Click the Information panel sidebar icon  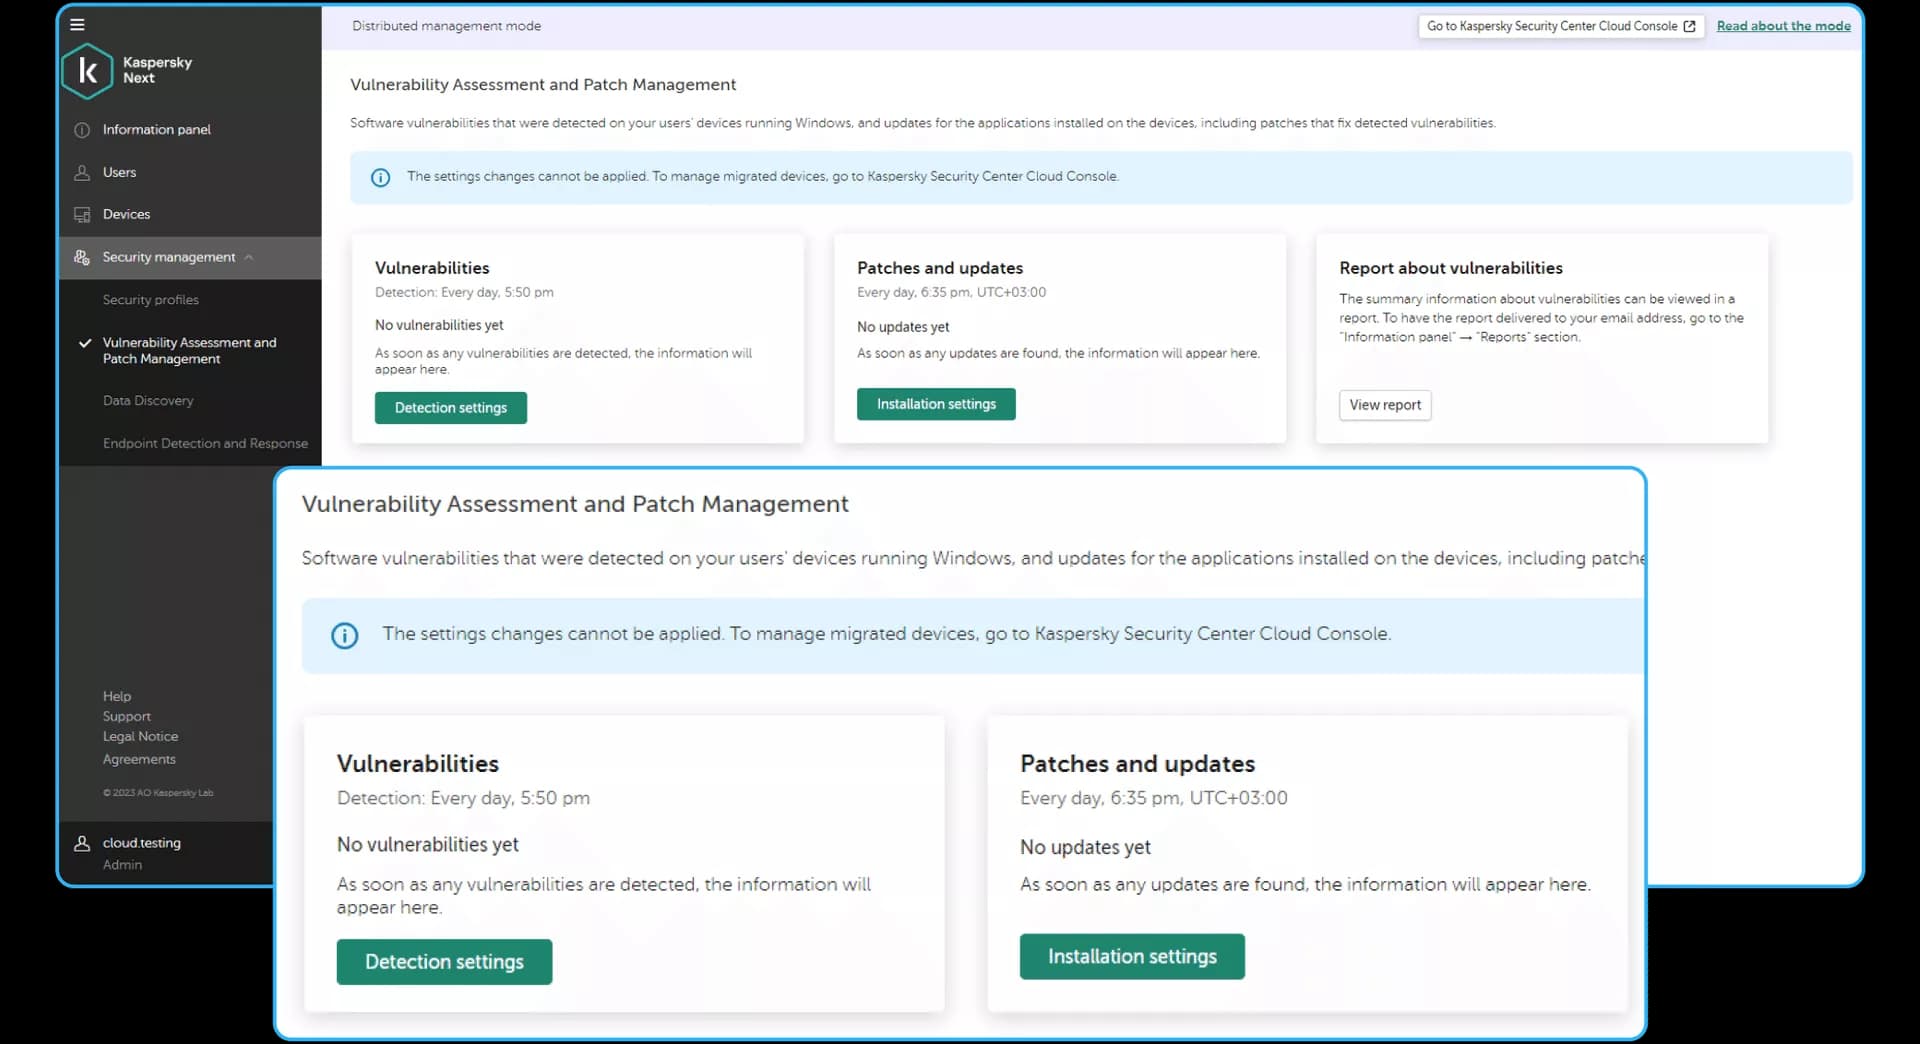82,130
